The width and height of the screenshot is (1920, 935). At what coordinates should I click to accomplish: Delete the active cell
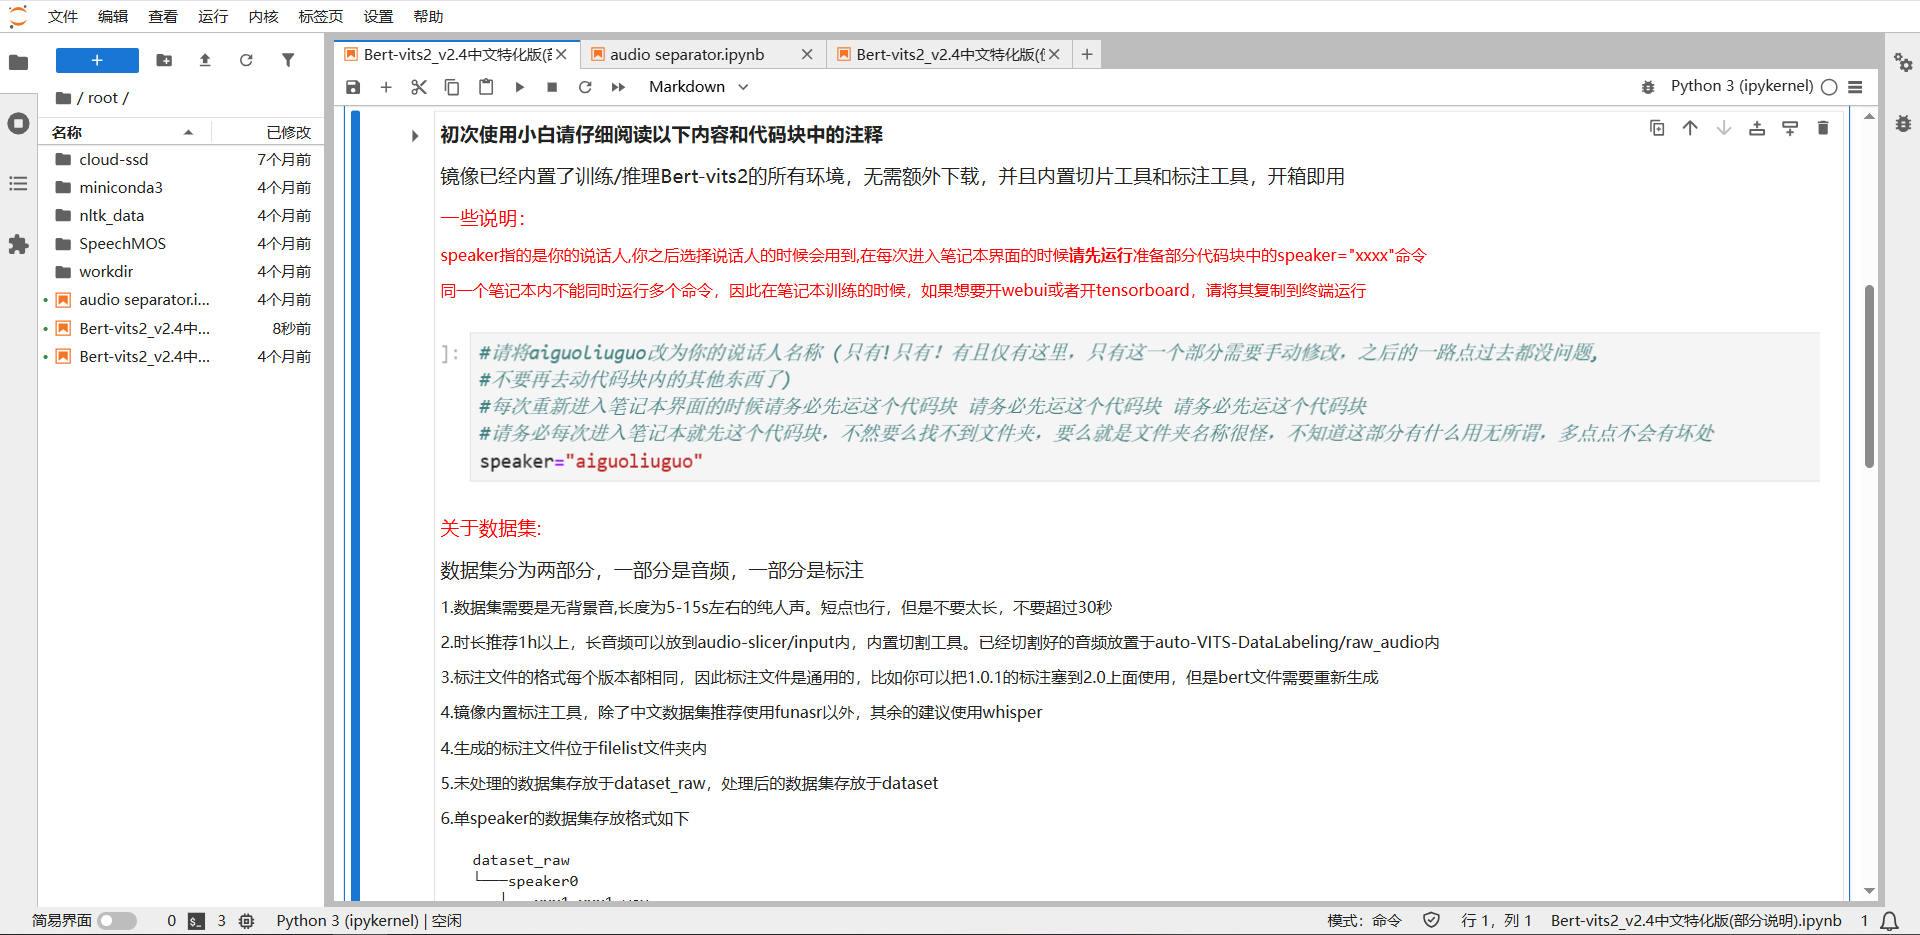click(x=1823, y=128)
